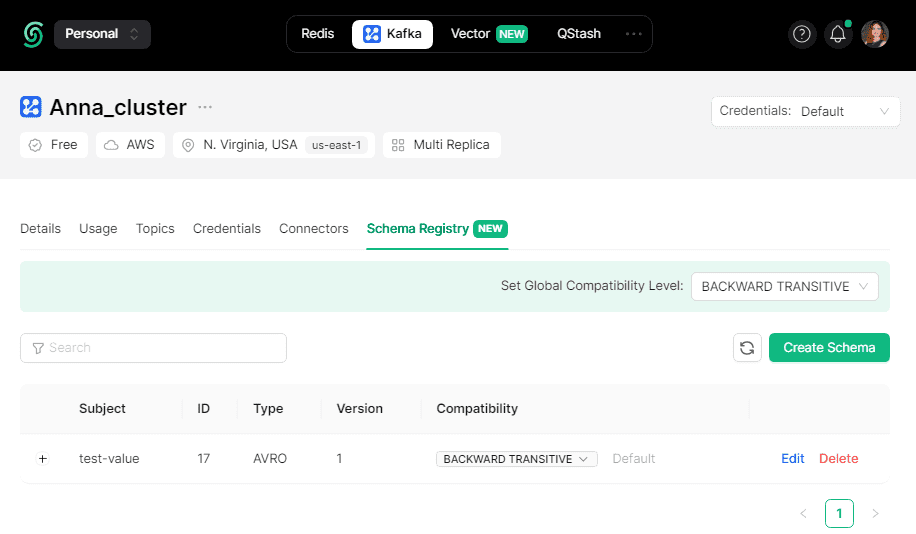The height and width of the screenshot is (534, 916).
Task: Click the AWS provider badge
Action: pos(130,145)
